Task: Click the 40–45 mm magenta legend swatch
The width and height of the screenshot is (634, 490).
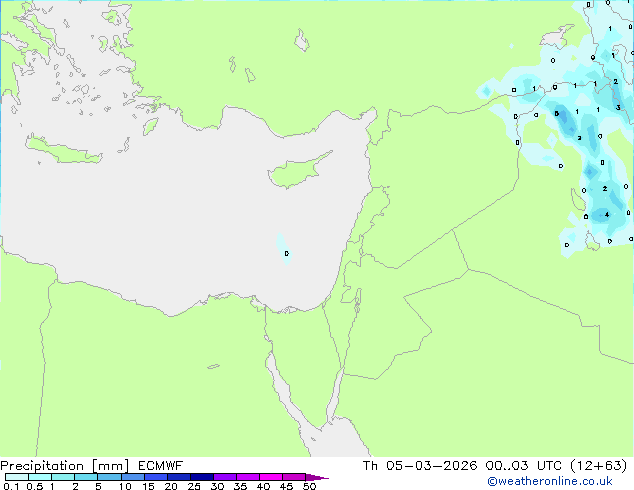Action: pyautogui.click(x=271, y=477)
